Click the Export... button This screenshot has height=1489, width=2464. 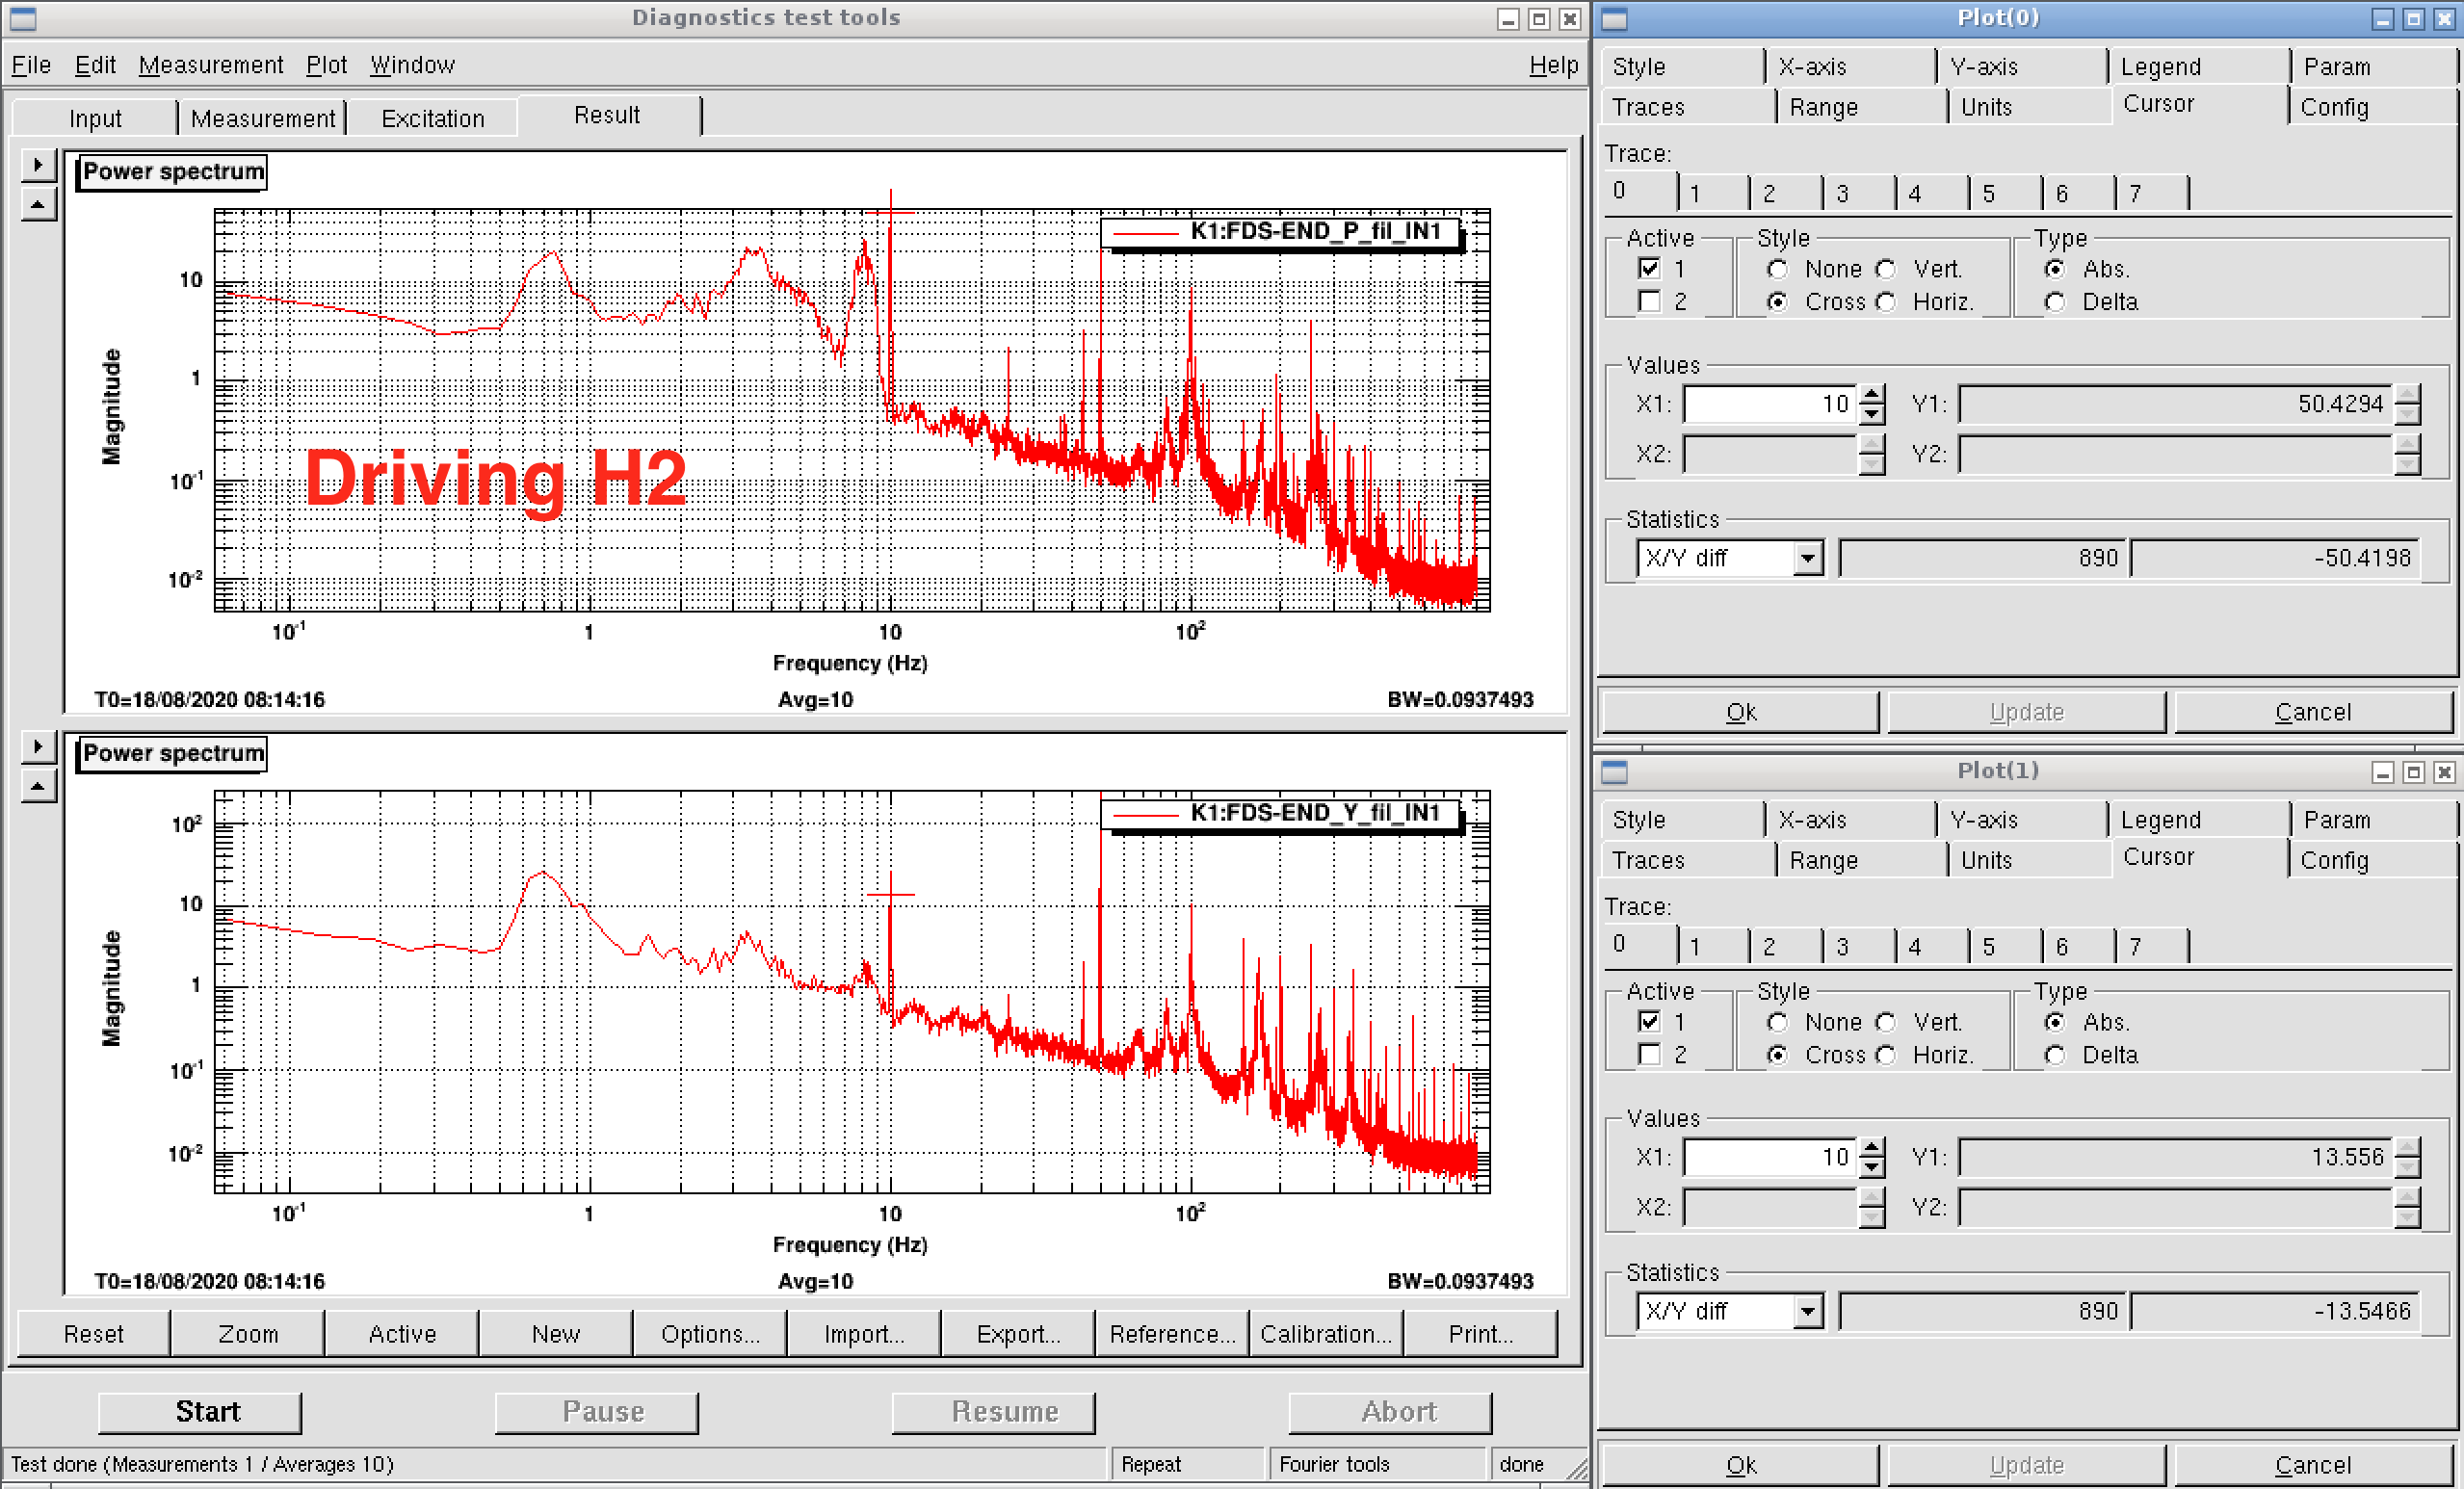click(1018, 1334)
